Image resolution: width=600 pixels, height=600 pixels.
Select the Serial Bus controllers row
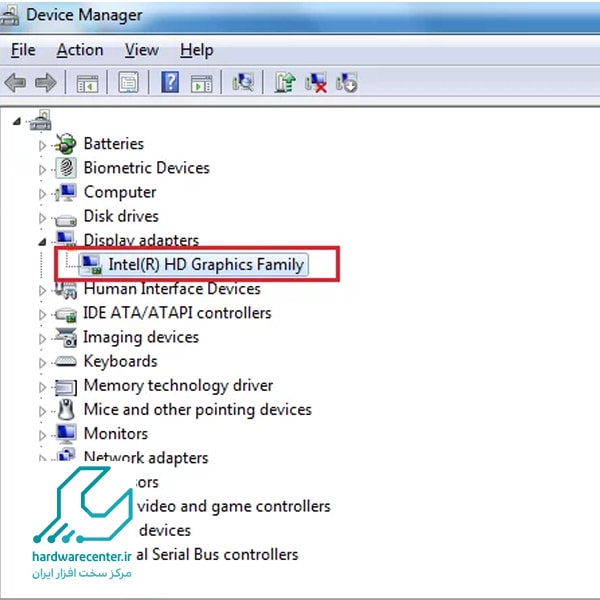217,554
